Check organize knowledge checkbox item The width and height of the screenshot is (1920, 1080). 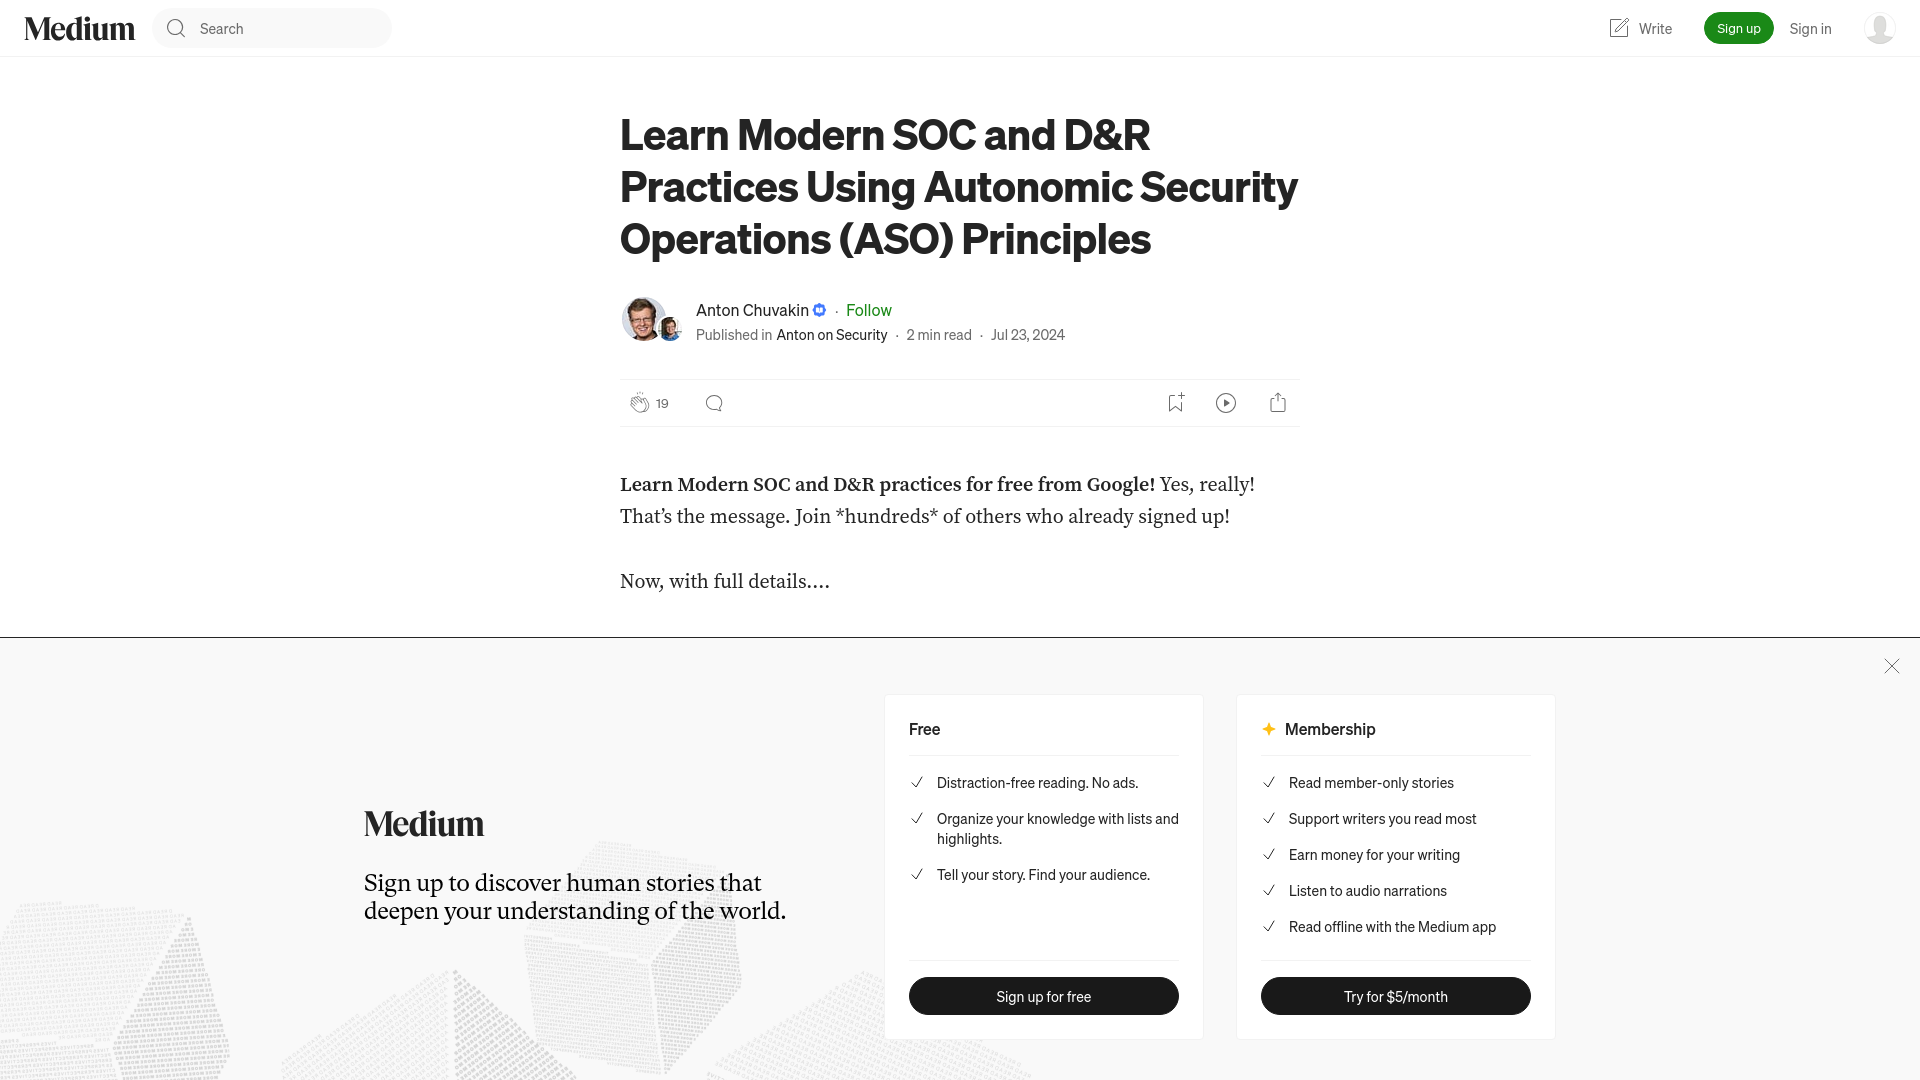pyautogui.click(x=916, y=818)
